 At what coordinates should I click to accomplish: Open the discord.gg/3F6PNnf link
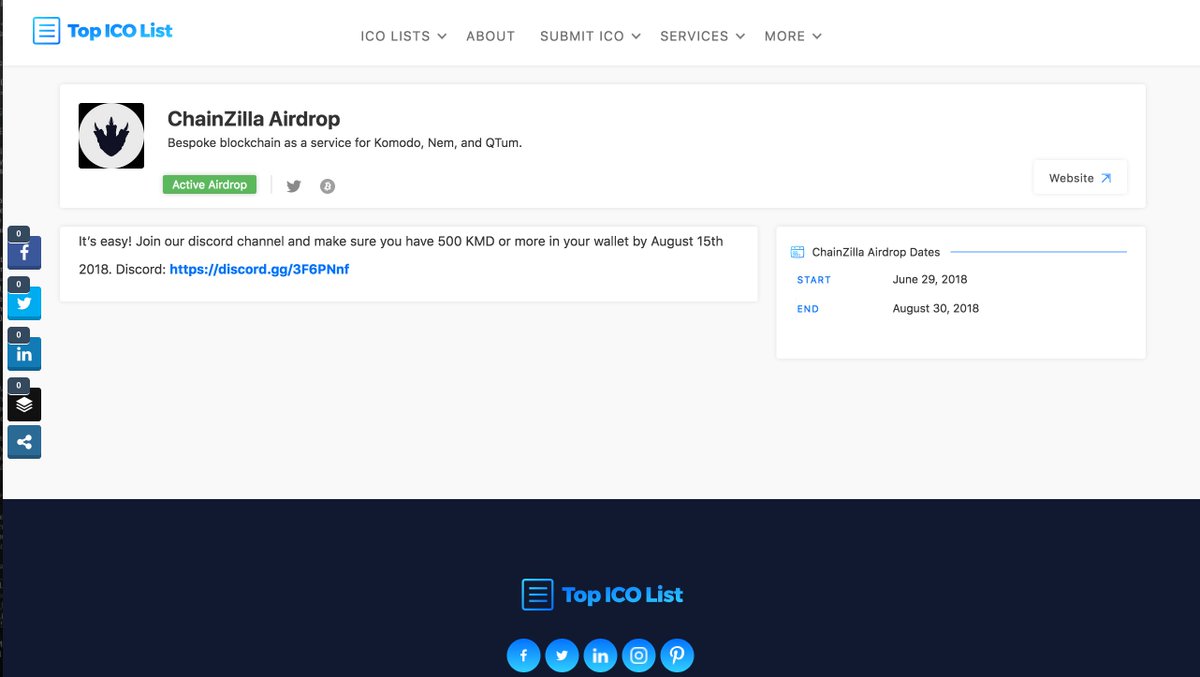click(x=260, y=270)
